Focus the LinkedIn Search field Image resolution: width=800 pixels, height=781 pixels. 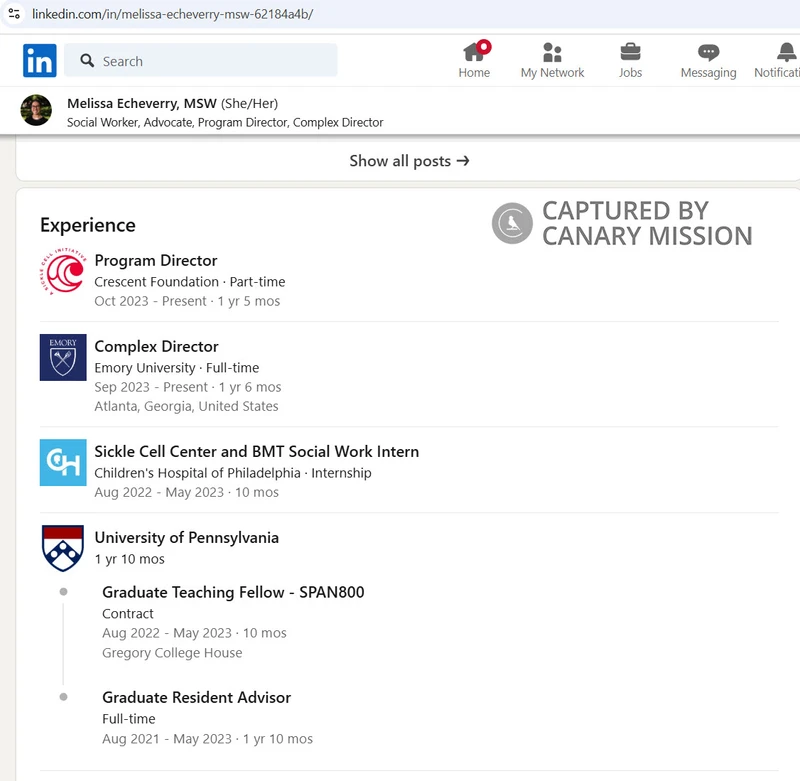(x=201, y=61)
